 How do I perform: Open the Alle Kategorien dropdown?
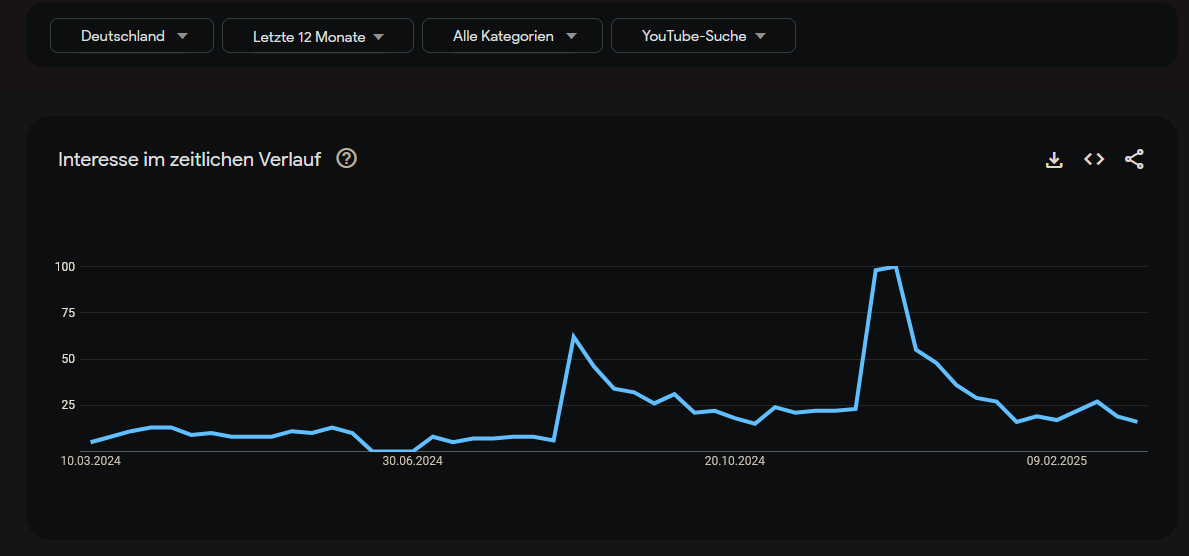(513, 36)
